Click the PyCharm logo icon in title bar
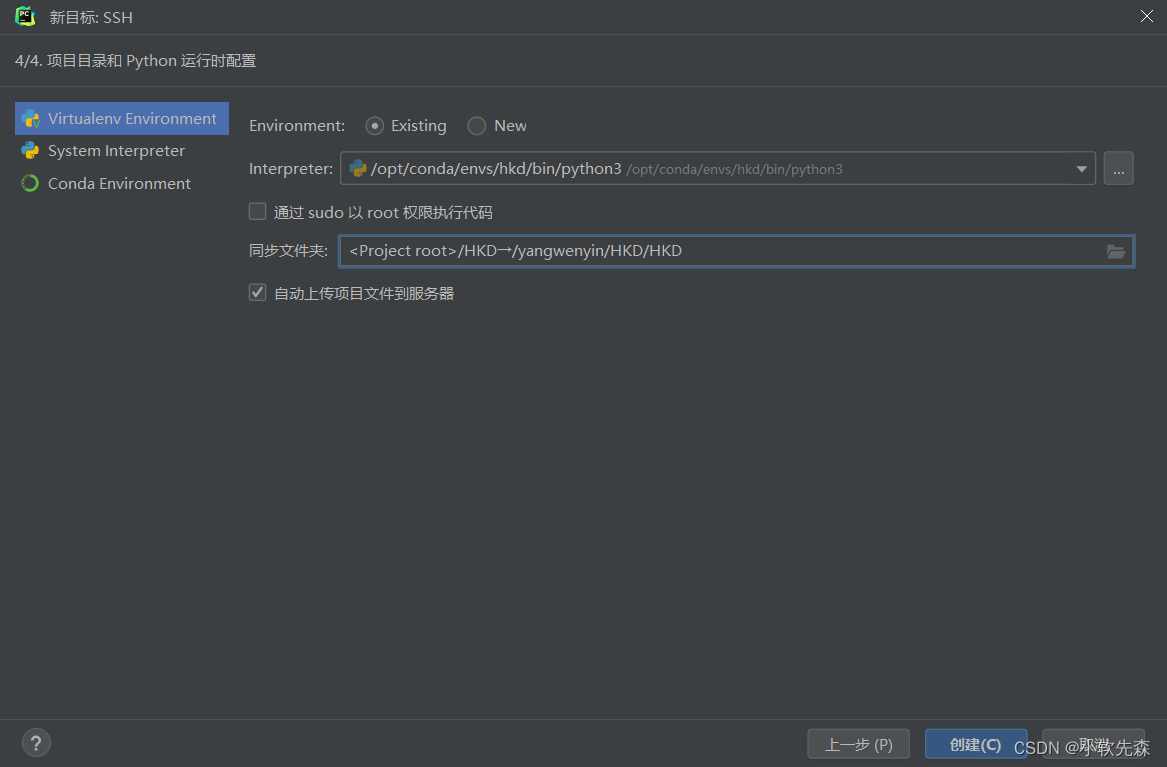This screenshot has width=1167, height=767. tap(25, 17)
